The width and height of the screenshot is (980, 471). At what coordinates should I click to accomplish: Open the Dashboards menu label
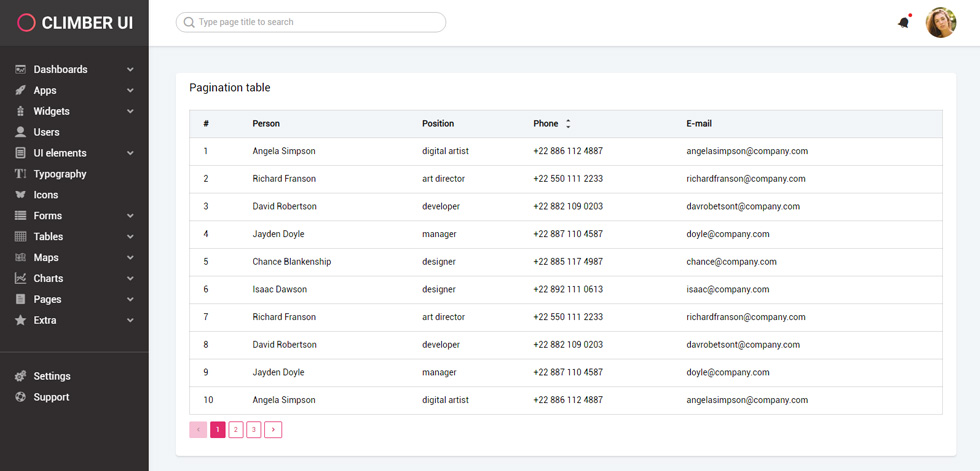(61, 69)
